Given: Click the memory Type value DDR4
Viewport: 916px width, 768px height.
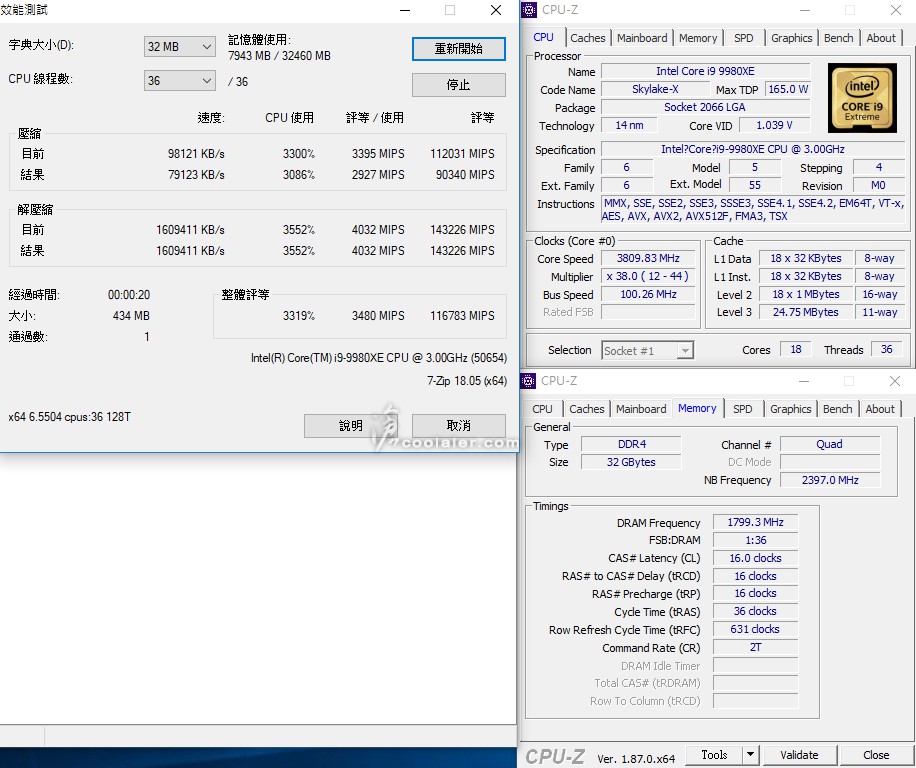Looking at the screenshot, I should [632, 444].
